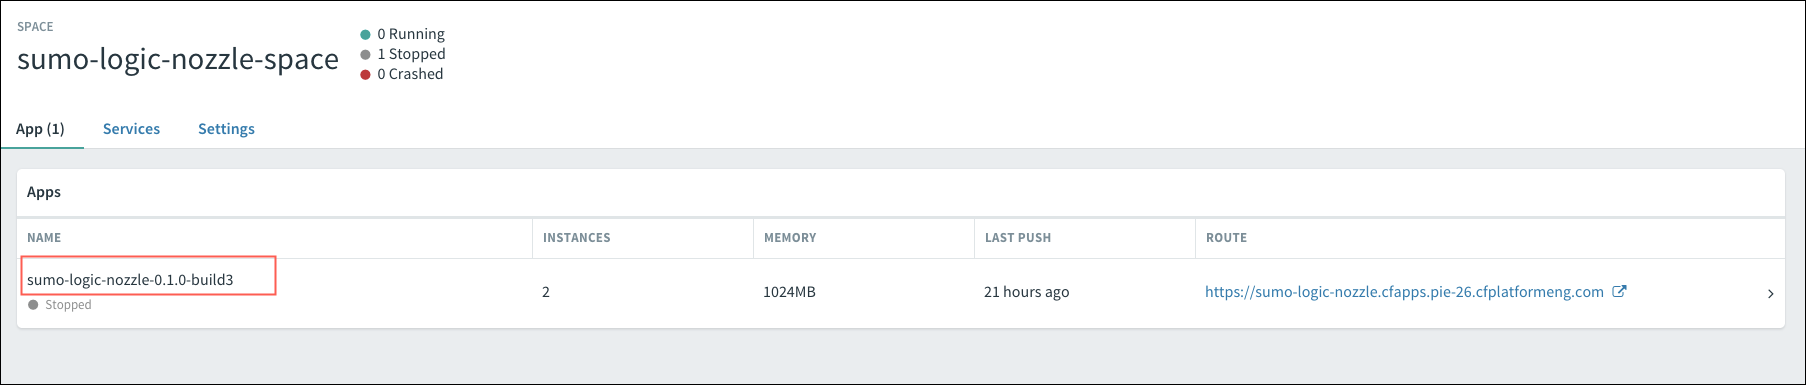Viewport: 1806px width, 385px height.
Task: Click the ROUTE column header
Action: [x=1226, y=238]
